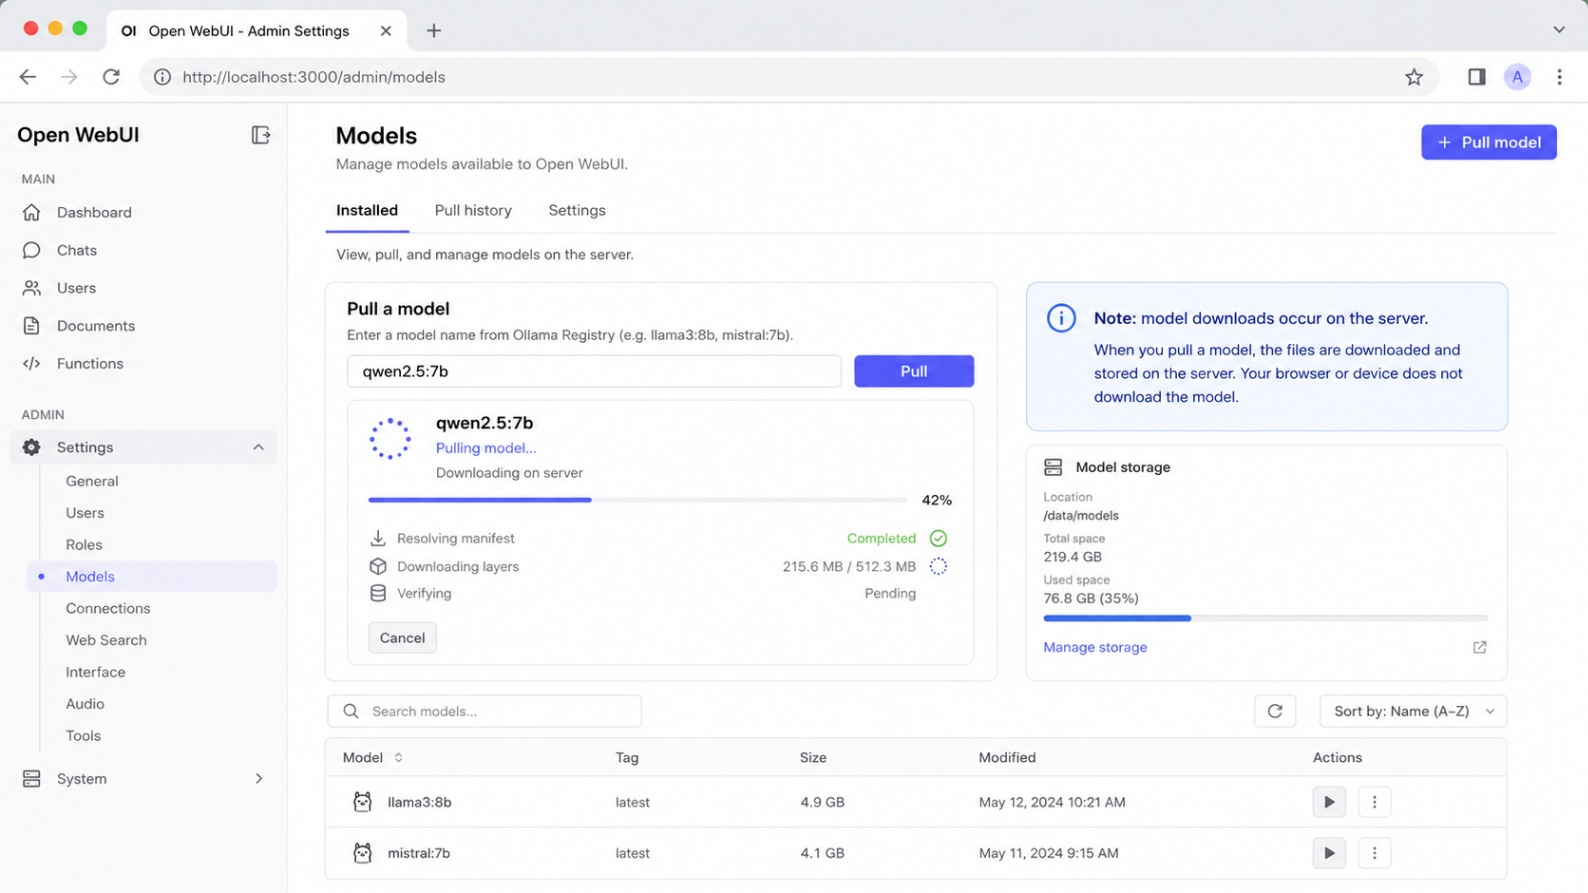The image size is (1588, 893).
Task: Collapse the Open WebUI sidebar icon
Action: click(260, 135)
